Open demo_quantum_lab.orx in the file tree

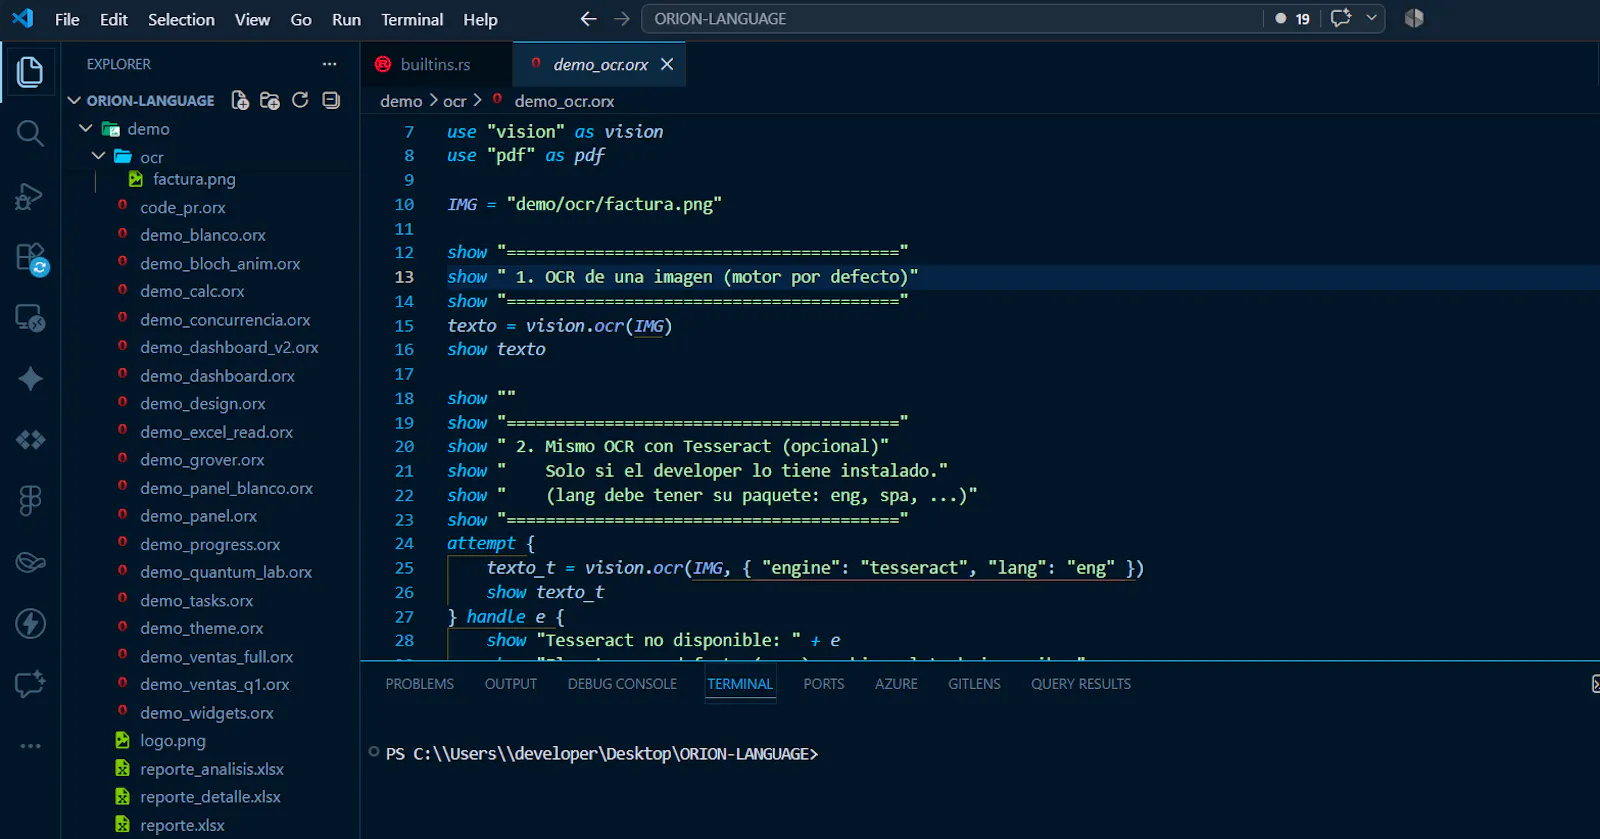226,572
